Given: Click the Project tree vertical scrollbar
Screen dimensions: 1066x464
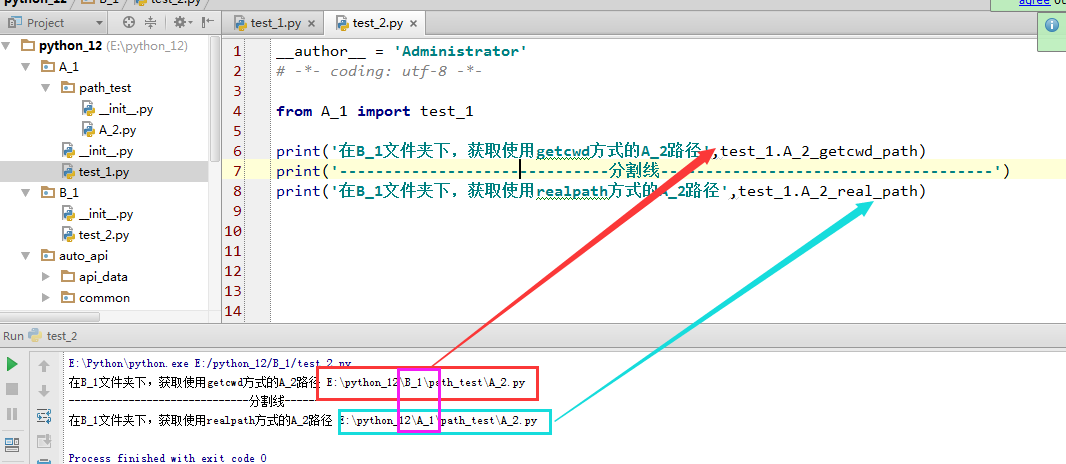Looking at the screenshot, I should point(215,100).
